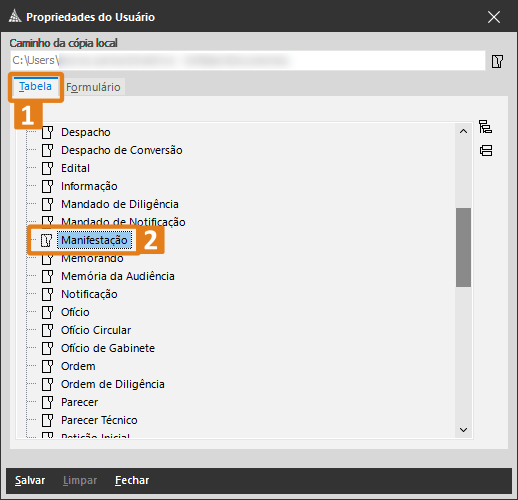Click scroll down arrow in list
Screen dimensions: 518x500
tap(463, 430)
